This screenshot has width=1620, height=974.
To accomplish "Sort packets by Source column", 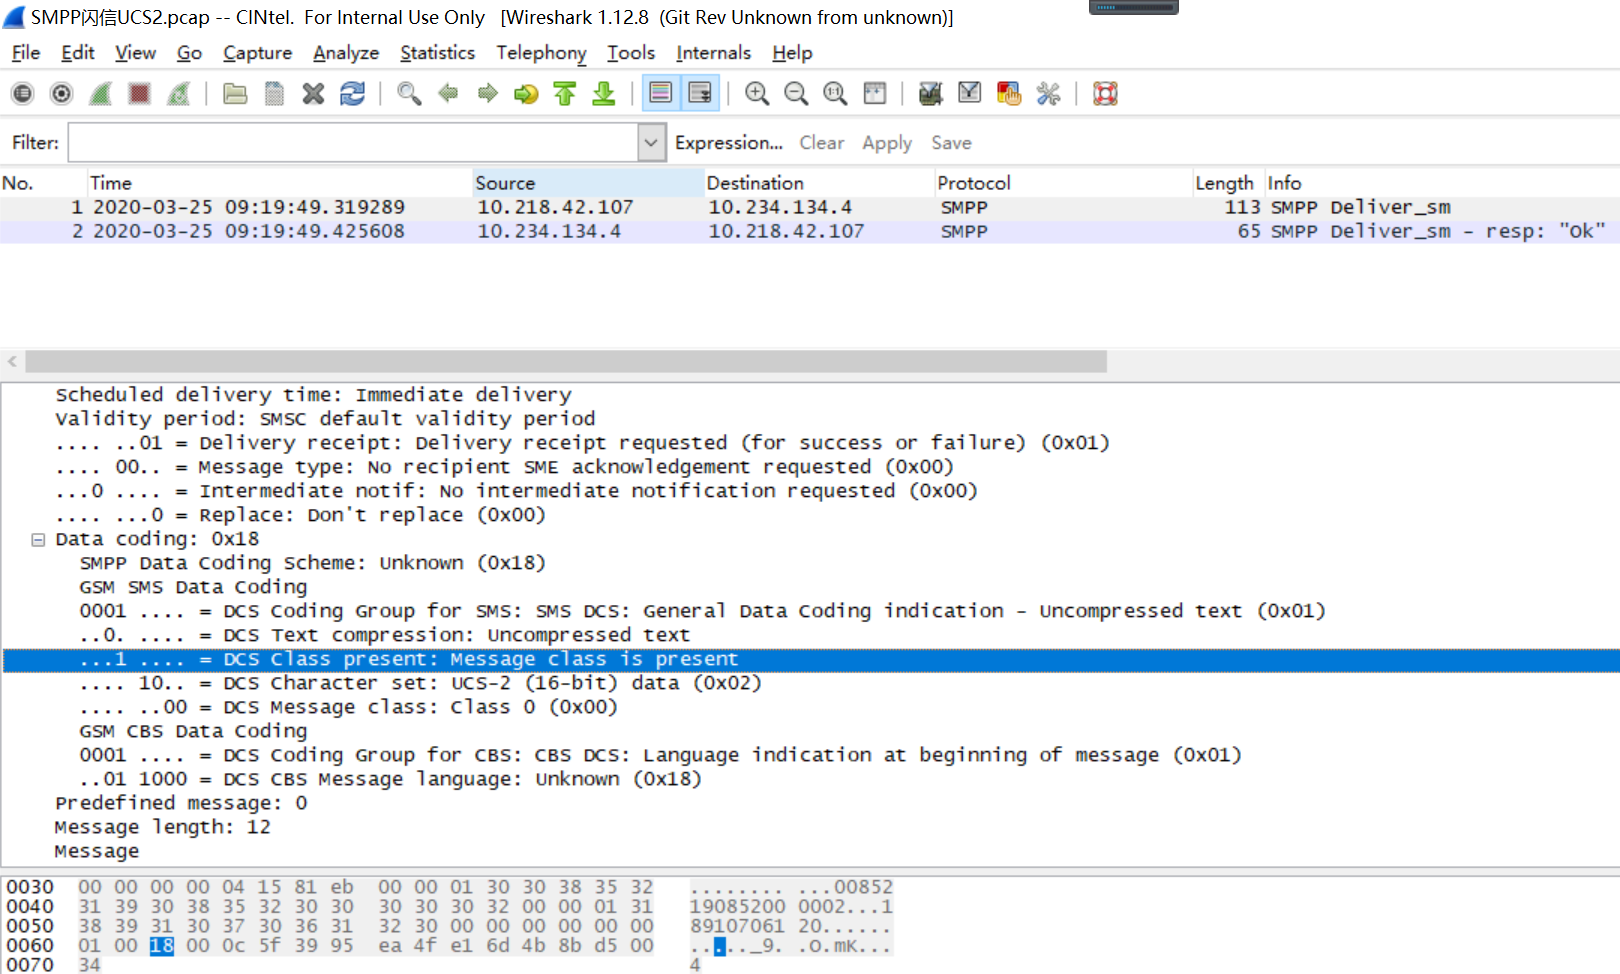I will (588, 183).
